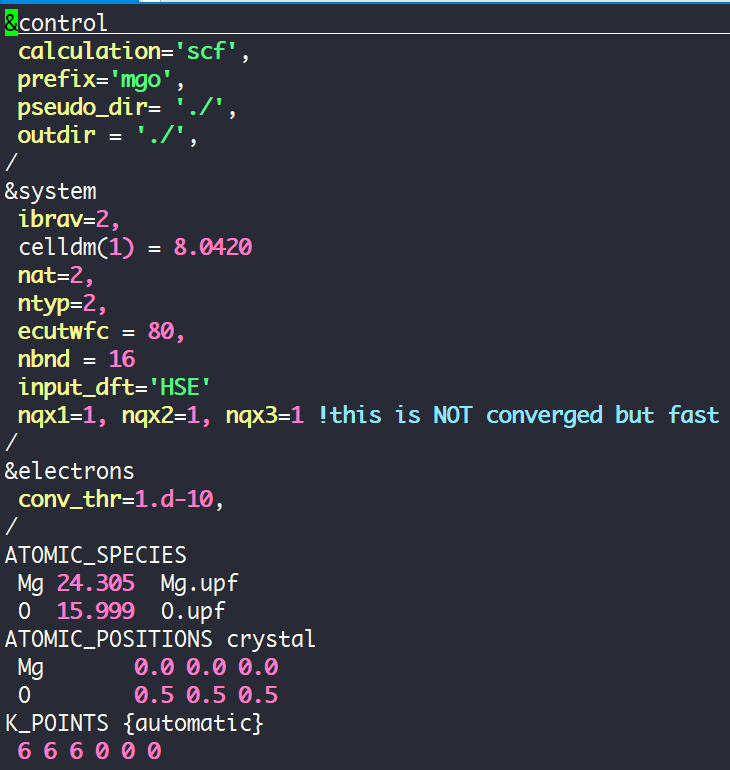Click the word 'crystal' after ATOMIC_POSITIONS

click(x=271, y=640)
